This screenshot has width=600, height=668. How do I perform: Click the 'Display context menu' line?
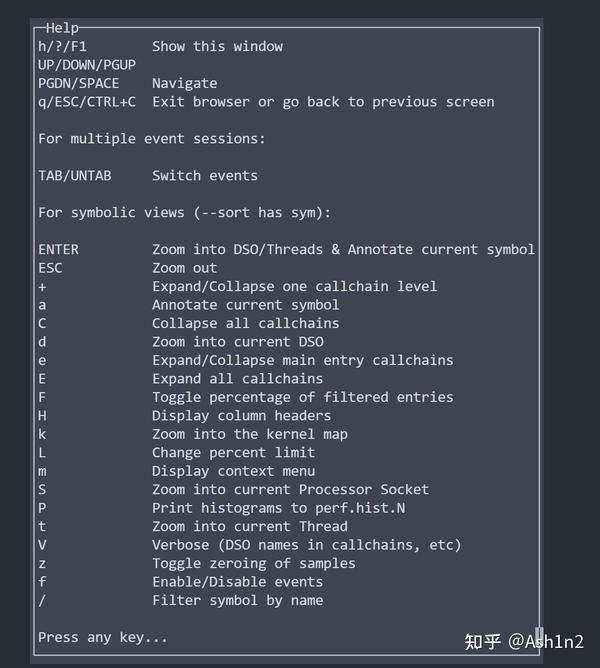click(233, 471)
